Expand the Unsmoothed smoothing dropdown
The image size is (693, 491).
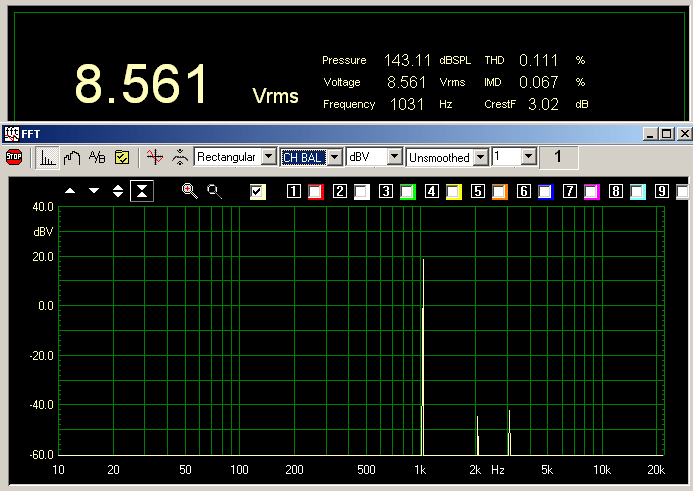point(481,157)
